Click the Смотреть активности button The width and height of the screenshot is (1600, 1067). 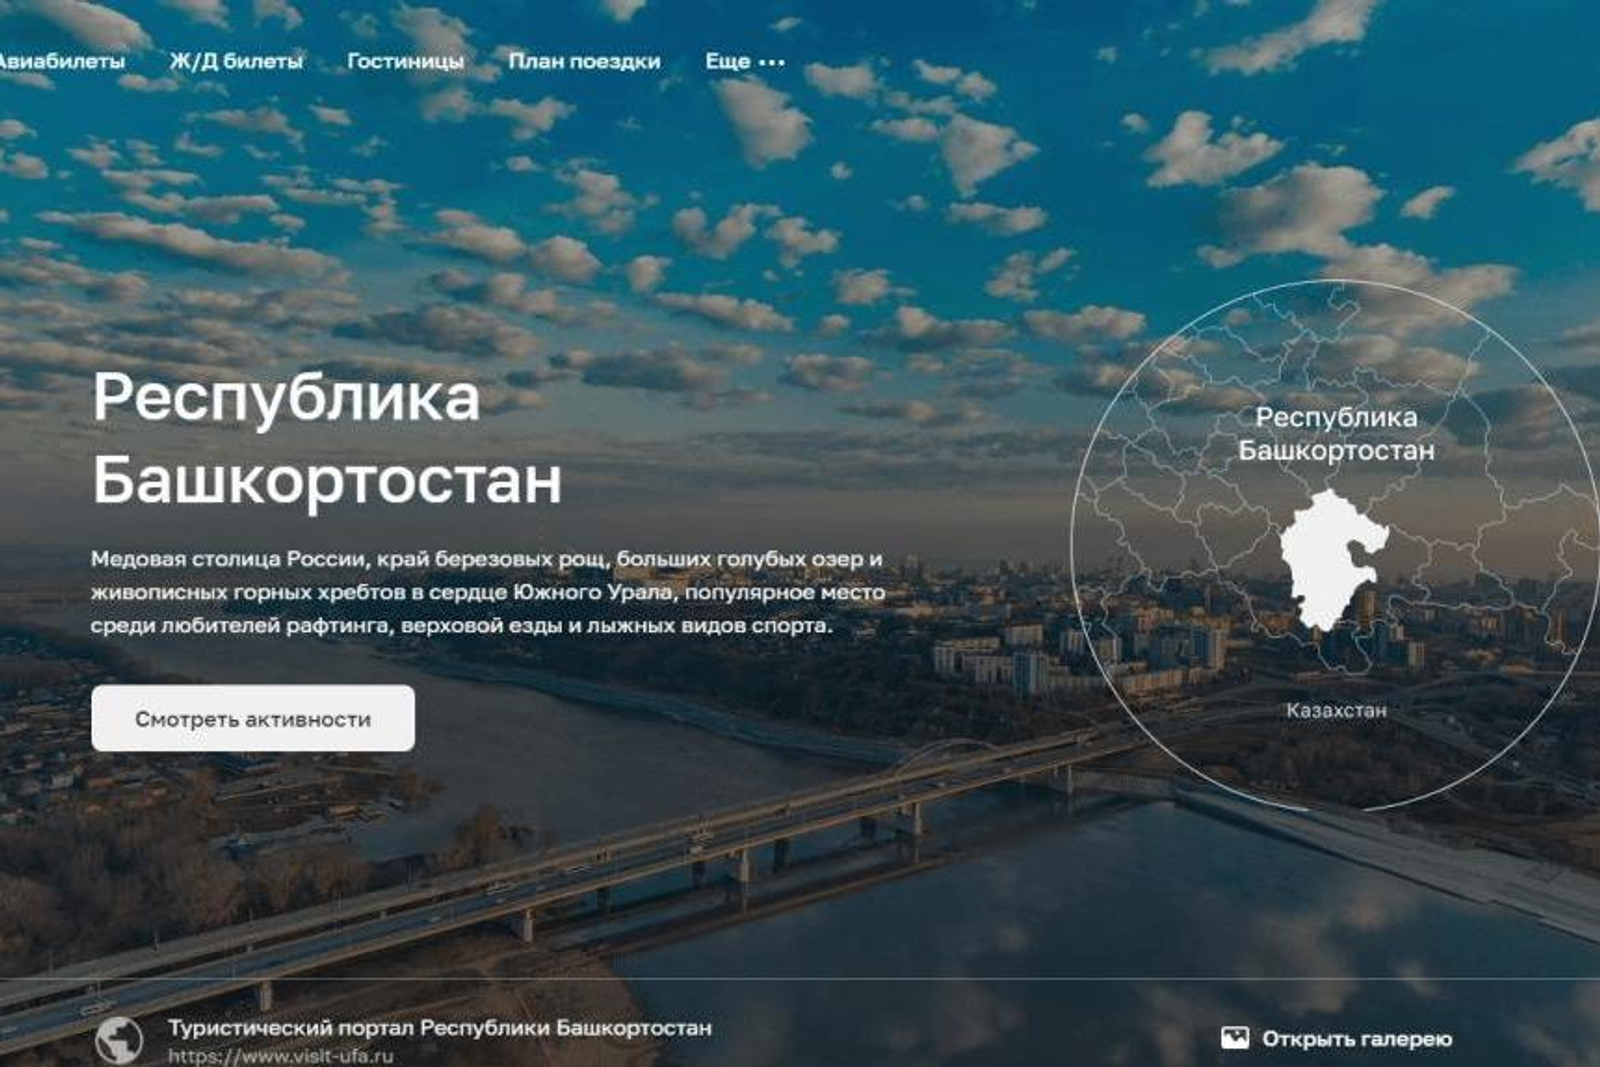click(253, 718)
